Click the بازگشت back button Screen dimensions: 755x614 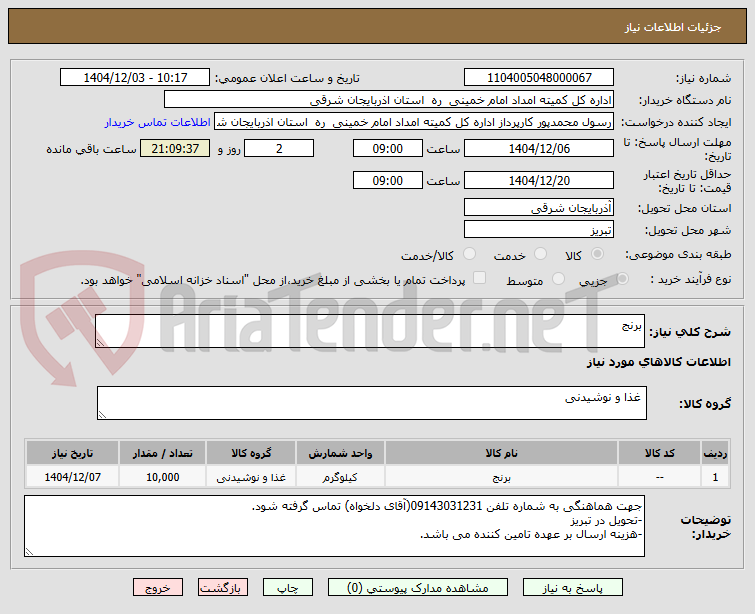tap(222, 588)
